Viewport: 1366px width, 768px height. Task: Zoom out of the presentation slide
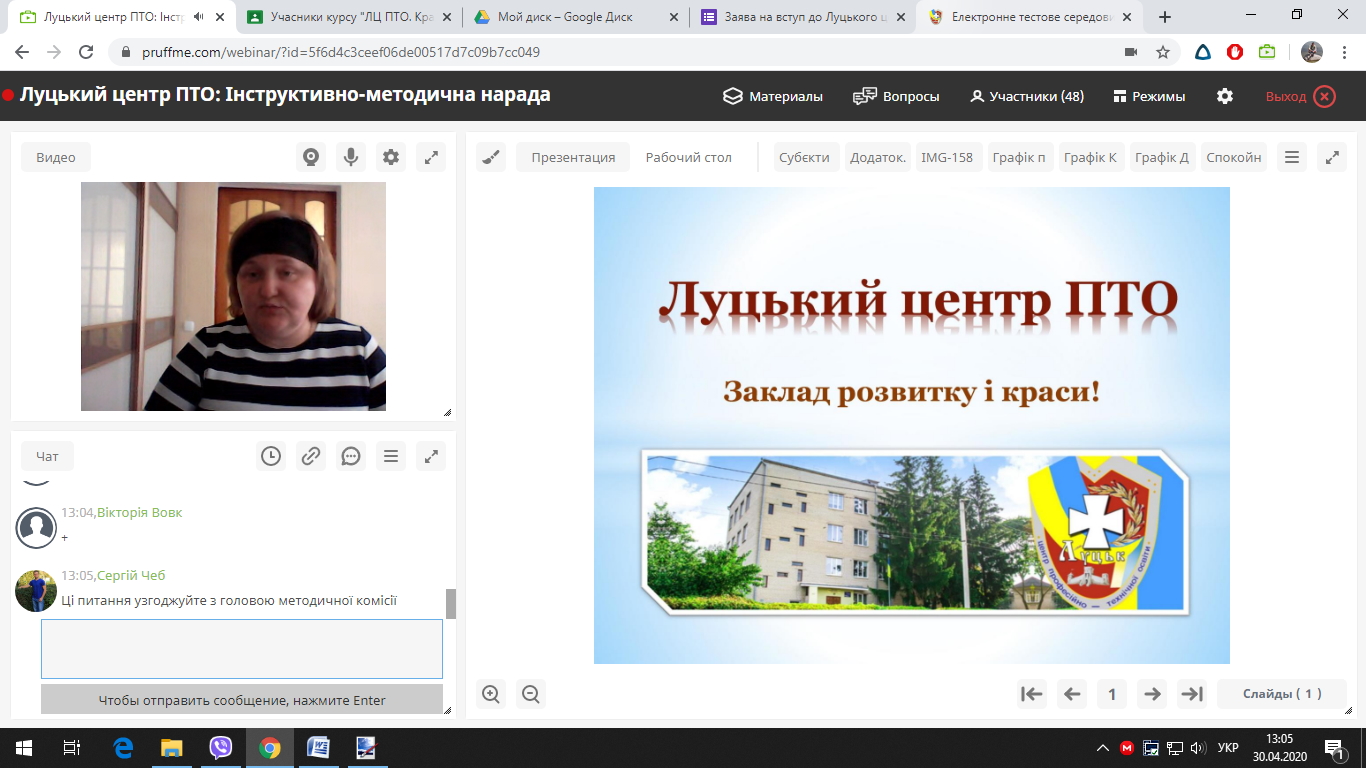531,694
